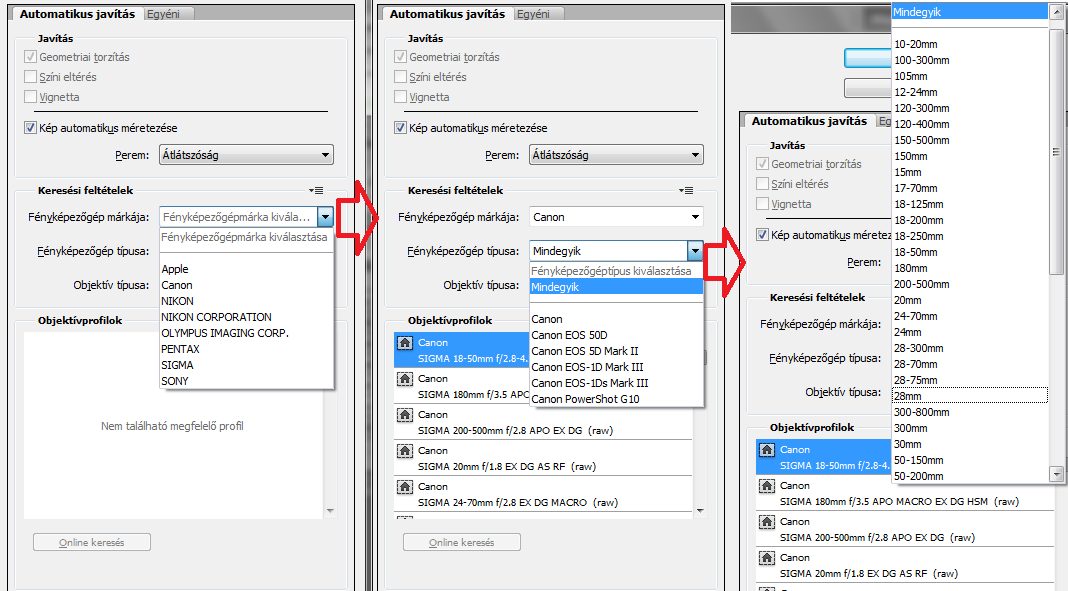The width and height of the screenshot is (1068, 591).
Task: Click Fényképezőgép típusa Mindegyik dropdown arrow
Action: point(695,251)
